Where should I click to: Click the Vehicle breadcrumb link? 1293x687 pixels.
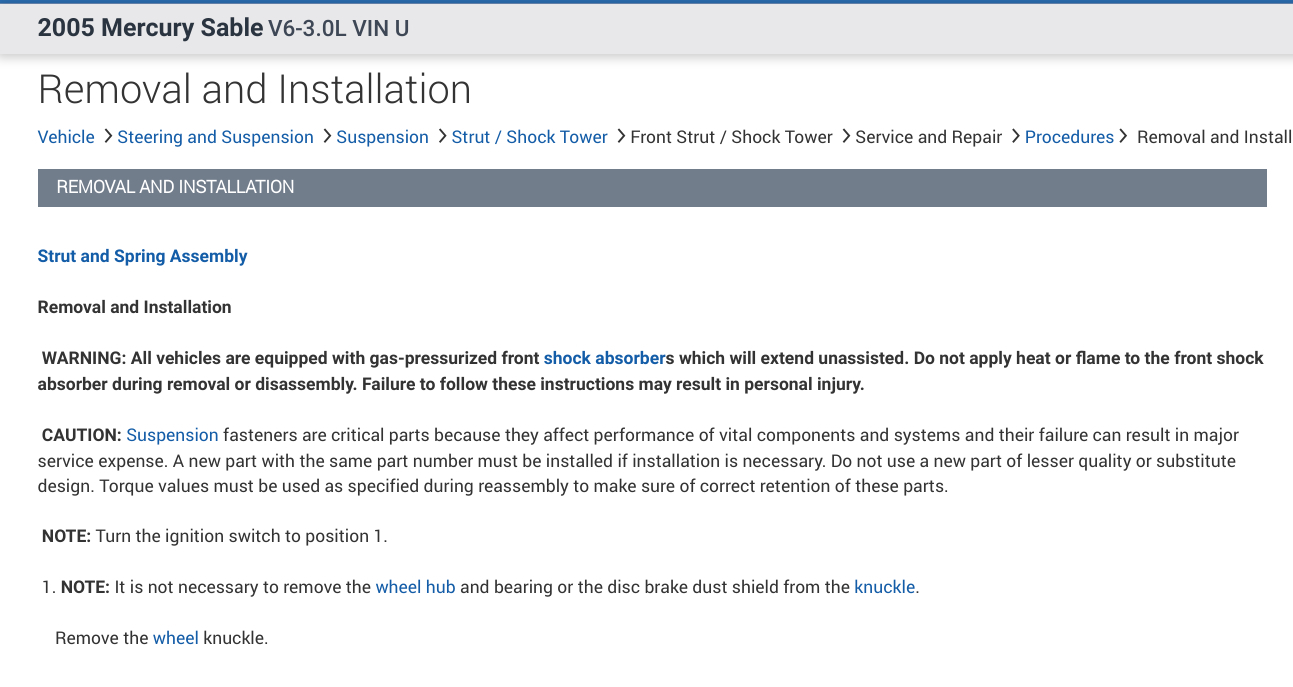(66, 137)
